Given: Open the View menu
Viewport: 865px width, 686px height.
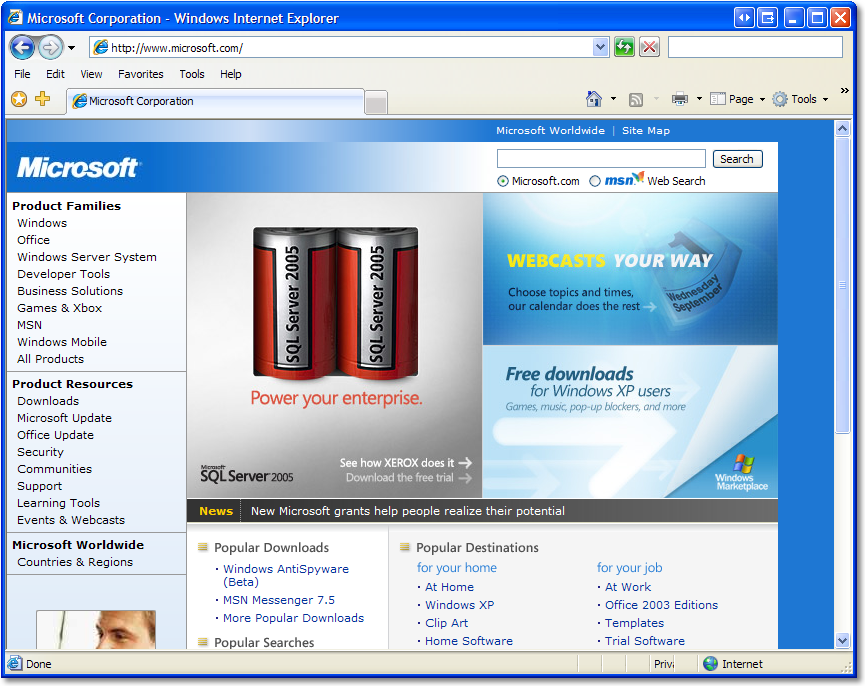Looking at the screenshot, I should pos(91,74).
